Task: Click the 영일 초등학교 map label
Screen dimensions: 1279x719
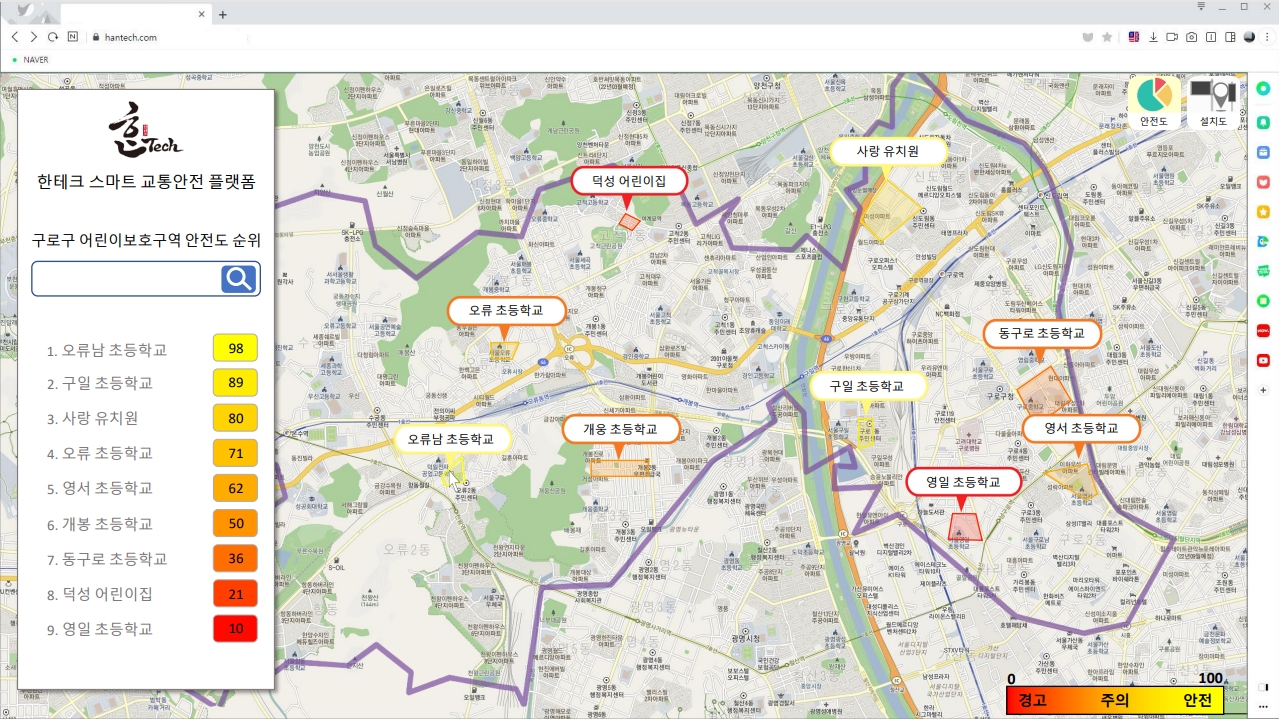Action: (x=963, y=482)
